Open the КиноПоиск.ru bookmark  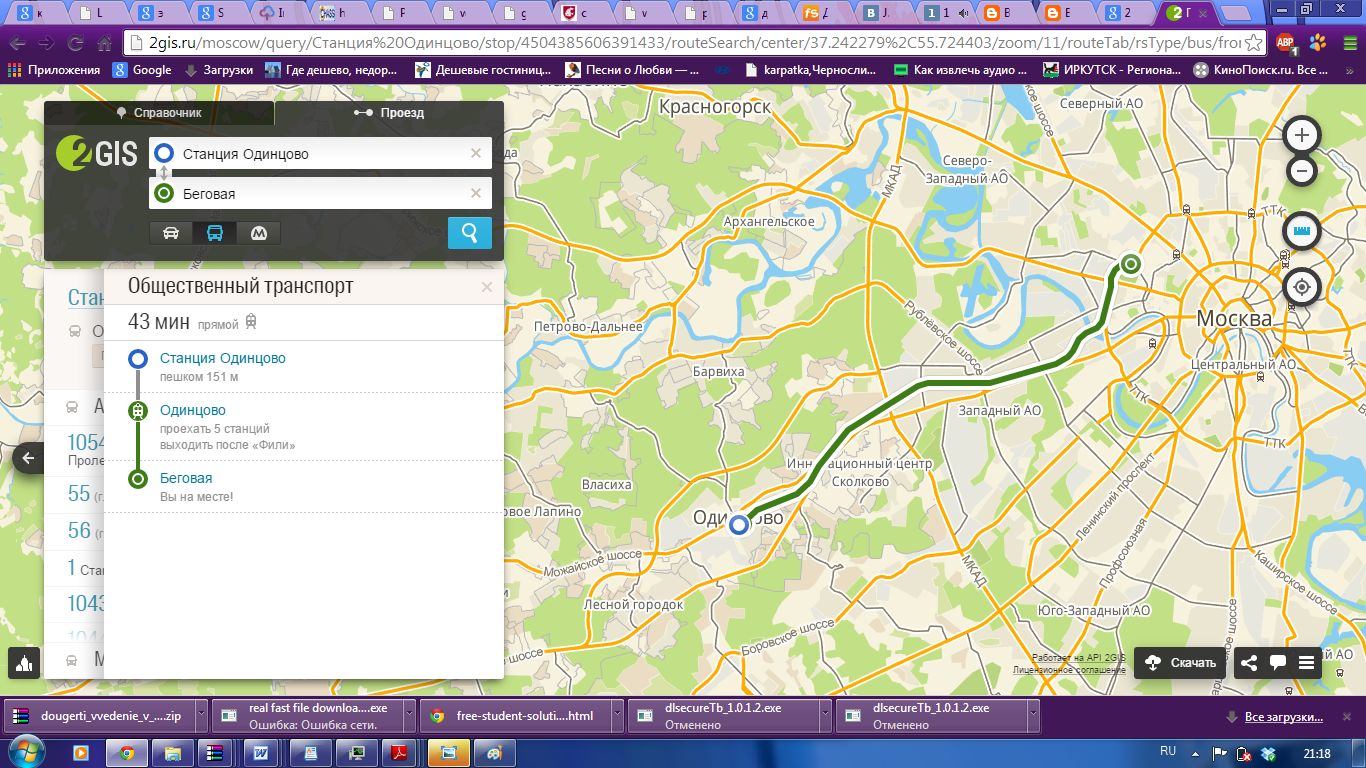point(1260,70)
